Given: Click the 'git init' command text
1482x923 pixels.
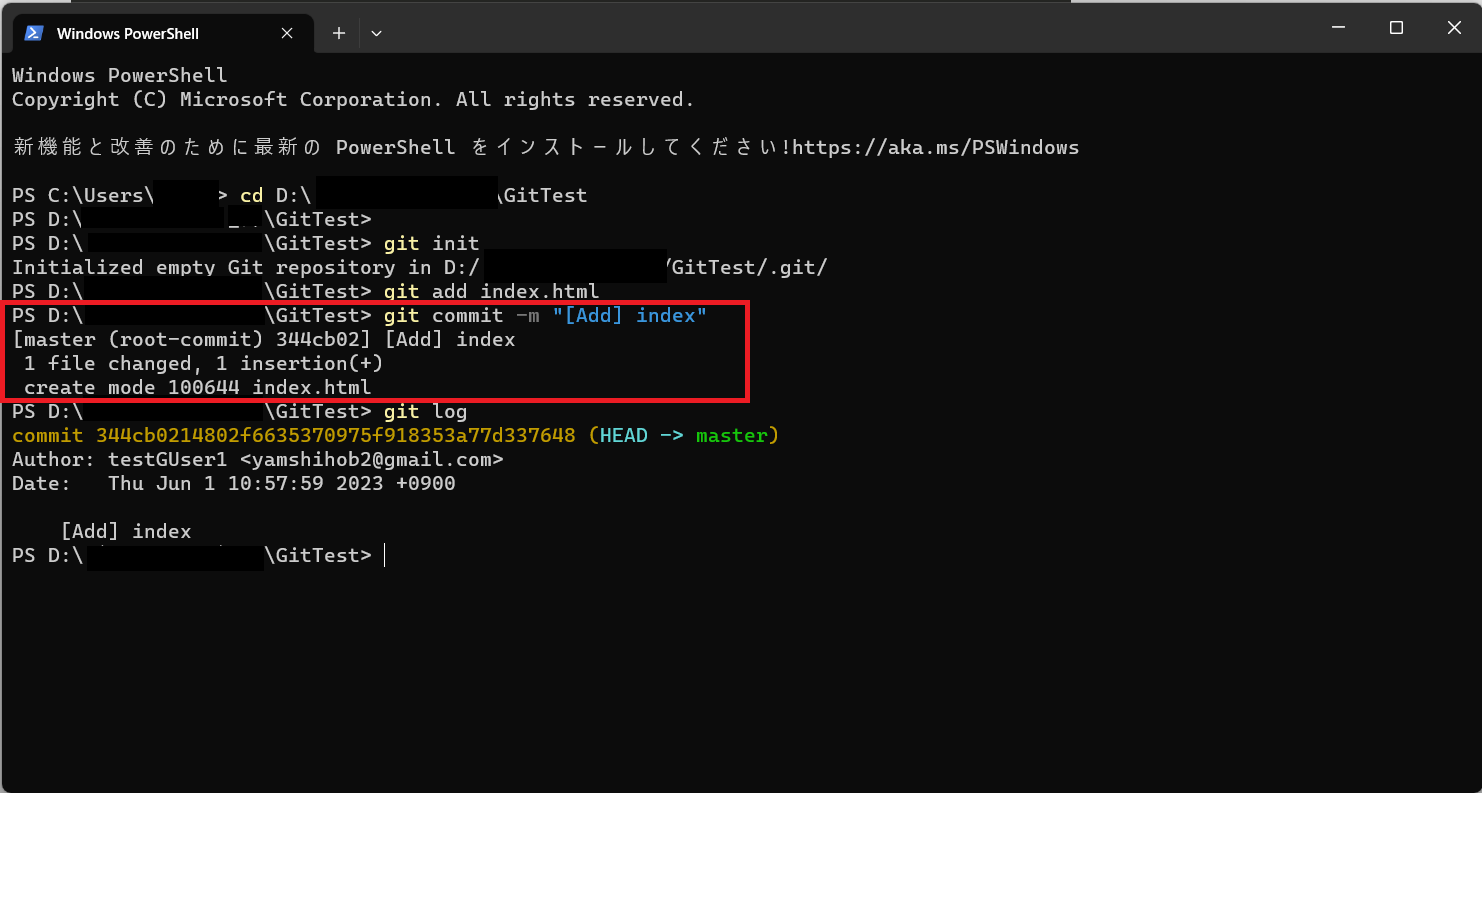Looking at the screenshot, I should point(431,243).
